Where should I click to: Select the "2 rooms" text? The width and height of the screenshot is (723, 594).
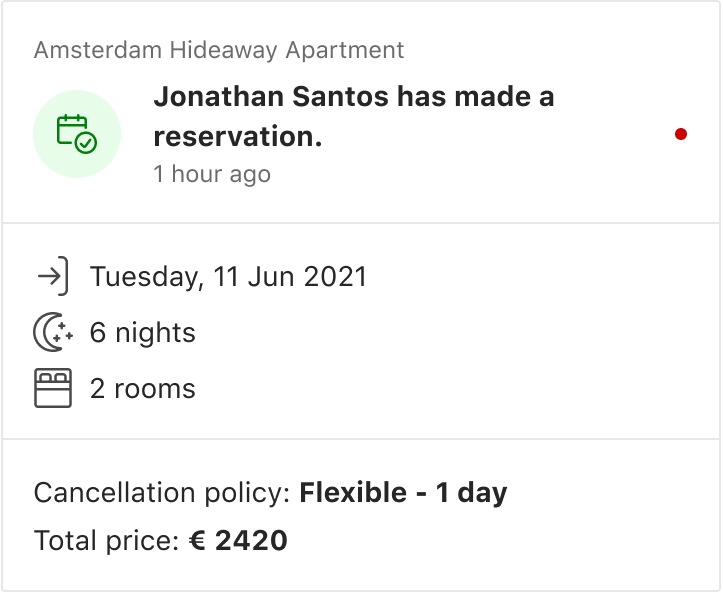click(143, 388)
